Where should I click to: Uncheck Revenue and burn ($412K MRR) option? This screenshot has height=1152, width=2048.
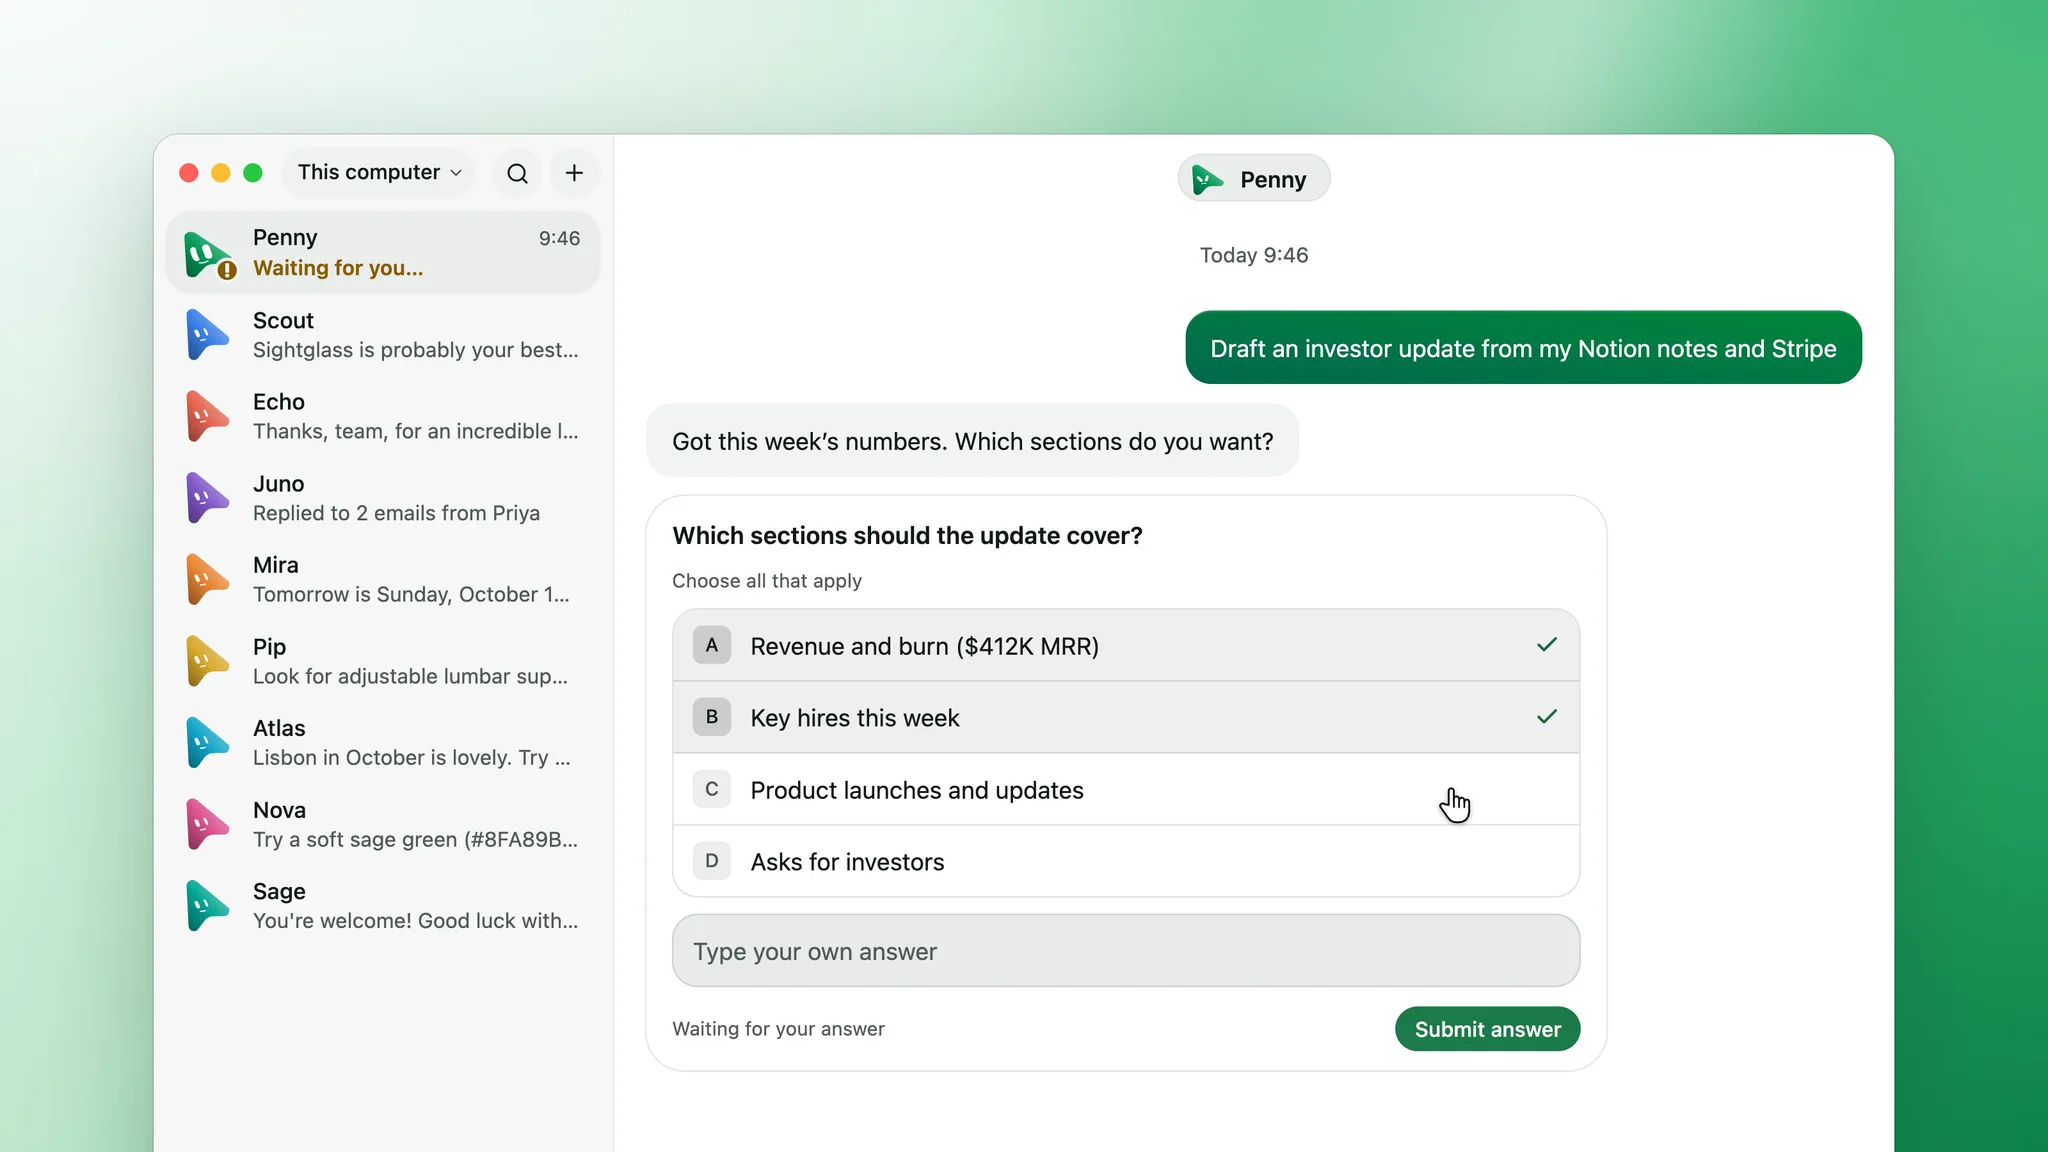click(1126, 645)
